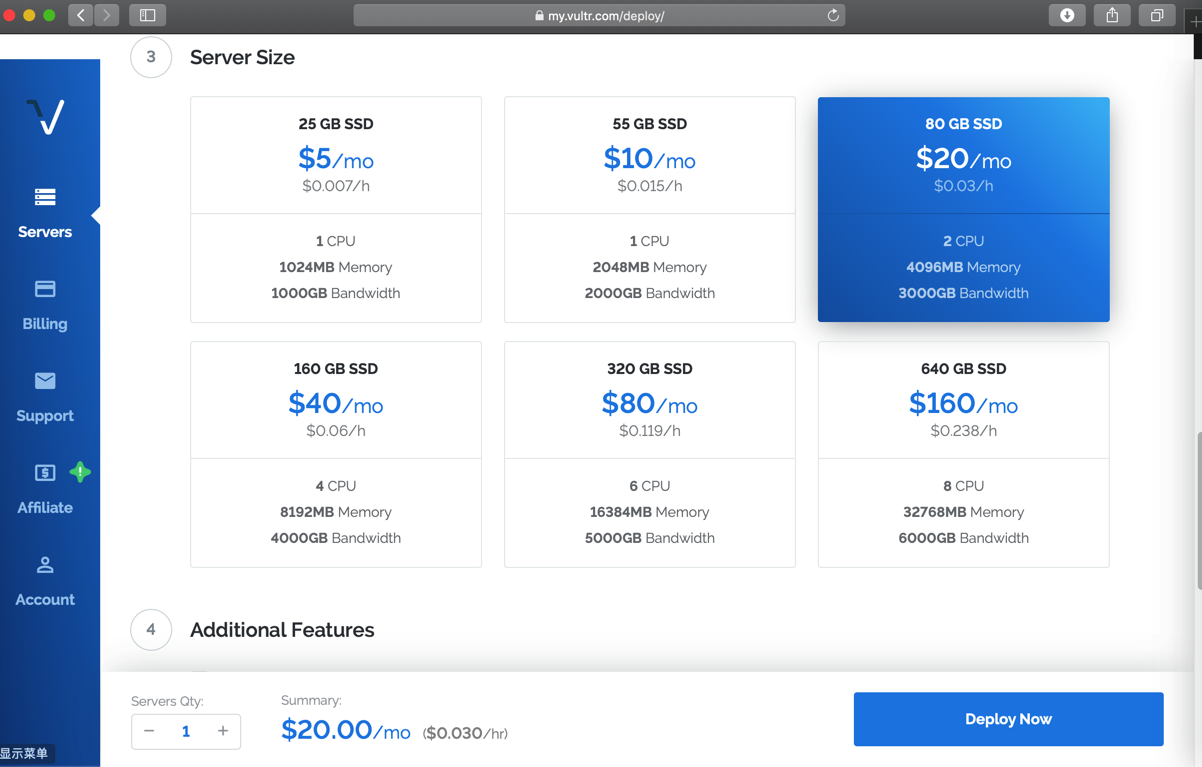Go back with Safari back arrow

pyautogui.click(x=81, y=15)
